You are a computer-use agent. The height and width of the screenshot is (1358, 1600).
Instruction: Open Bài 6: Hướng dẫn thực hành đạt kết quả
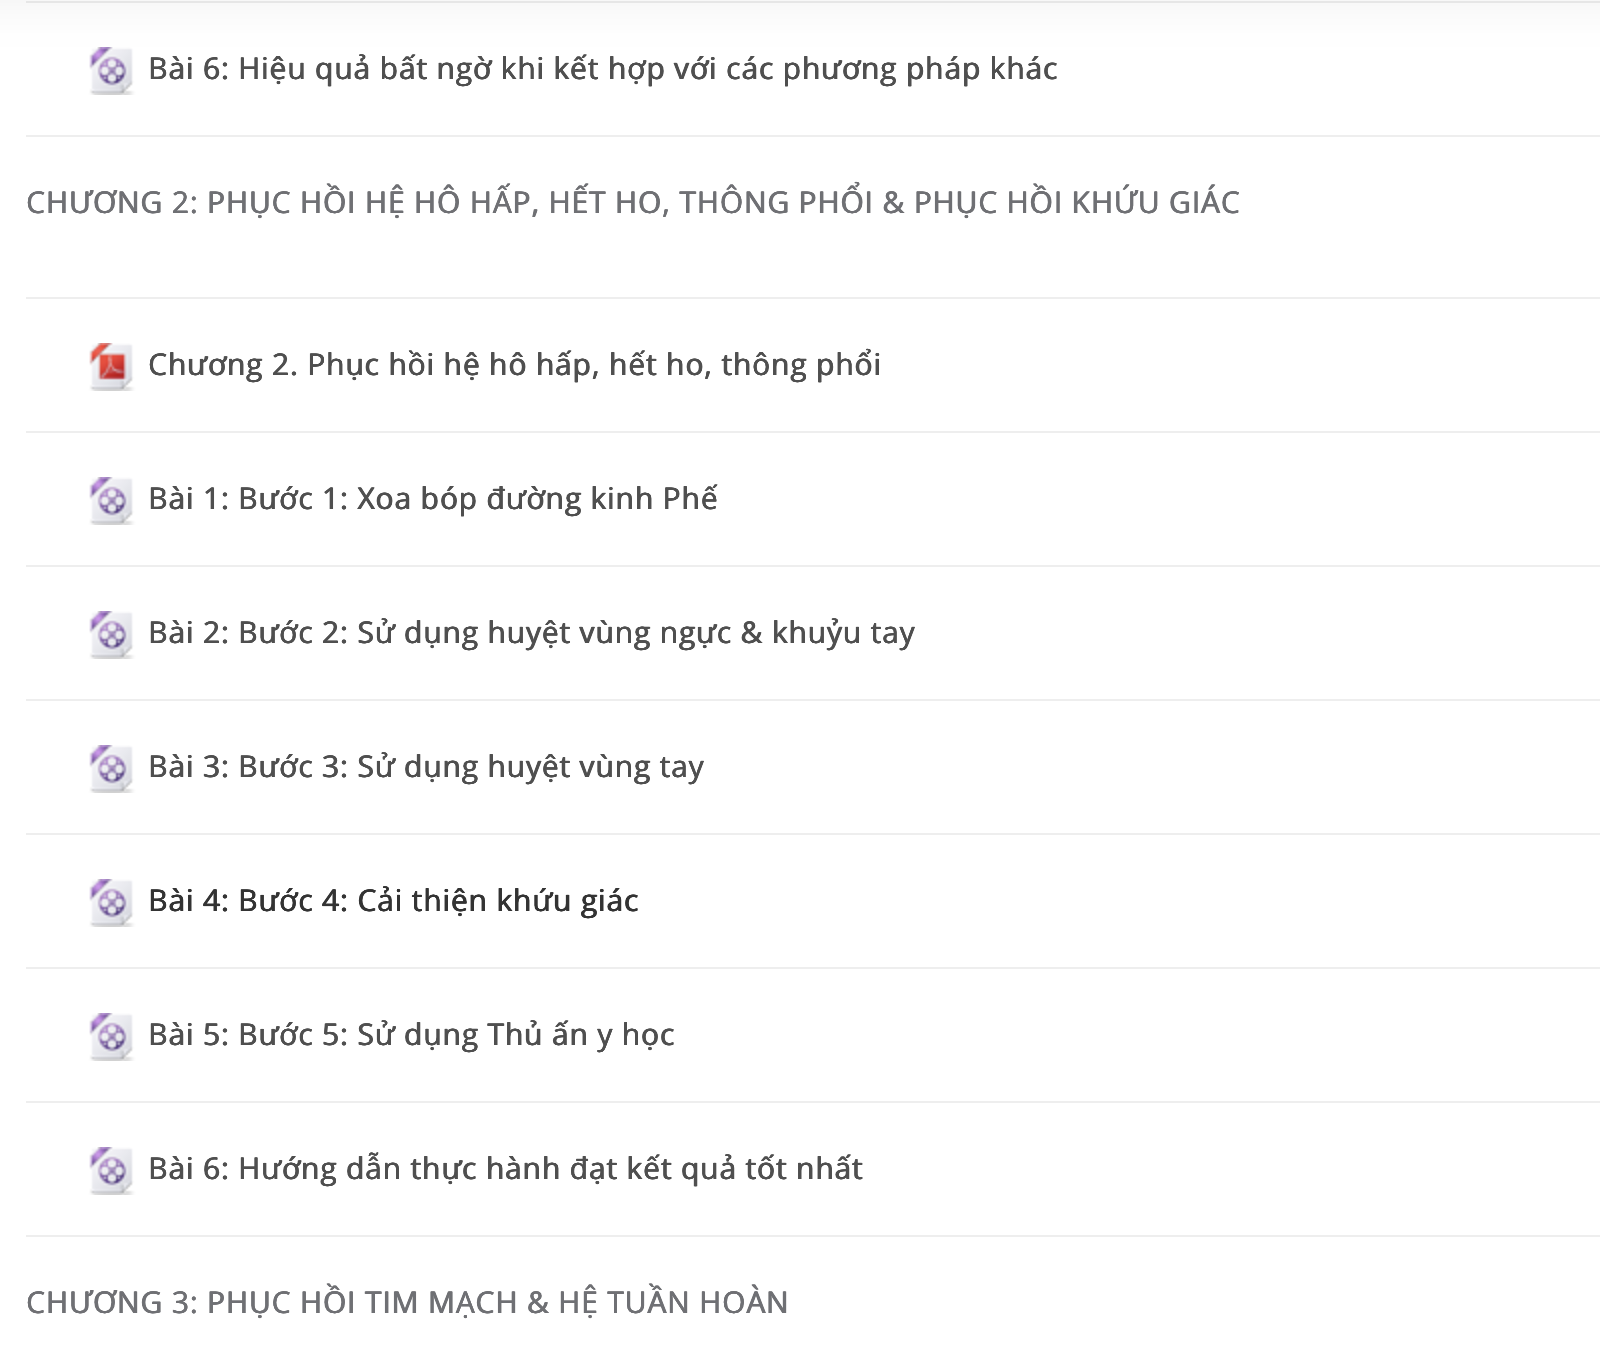(x=505, y=1169)
